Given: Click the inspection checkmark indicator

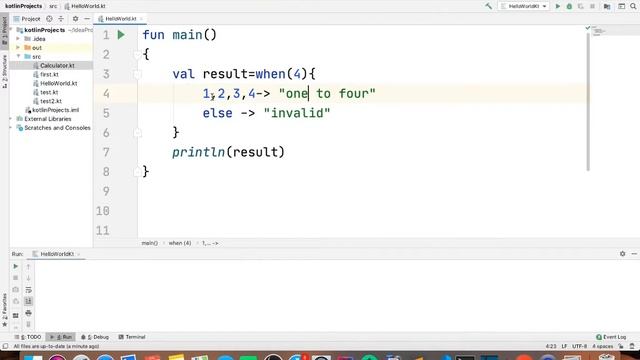Looking at the screenshot, I should click(588, 28).
